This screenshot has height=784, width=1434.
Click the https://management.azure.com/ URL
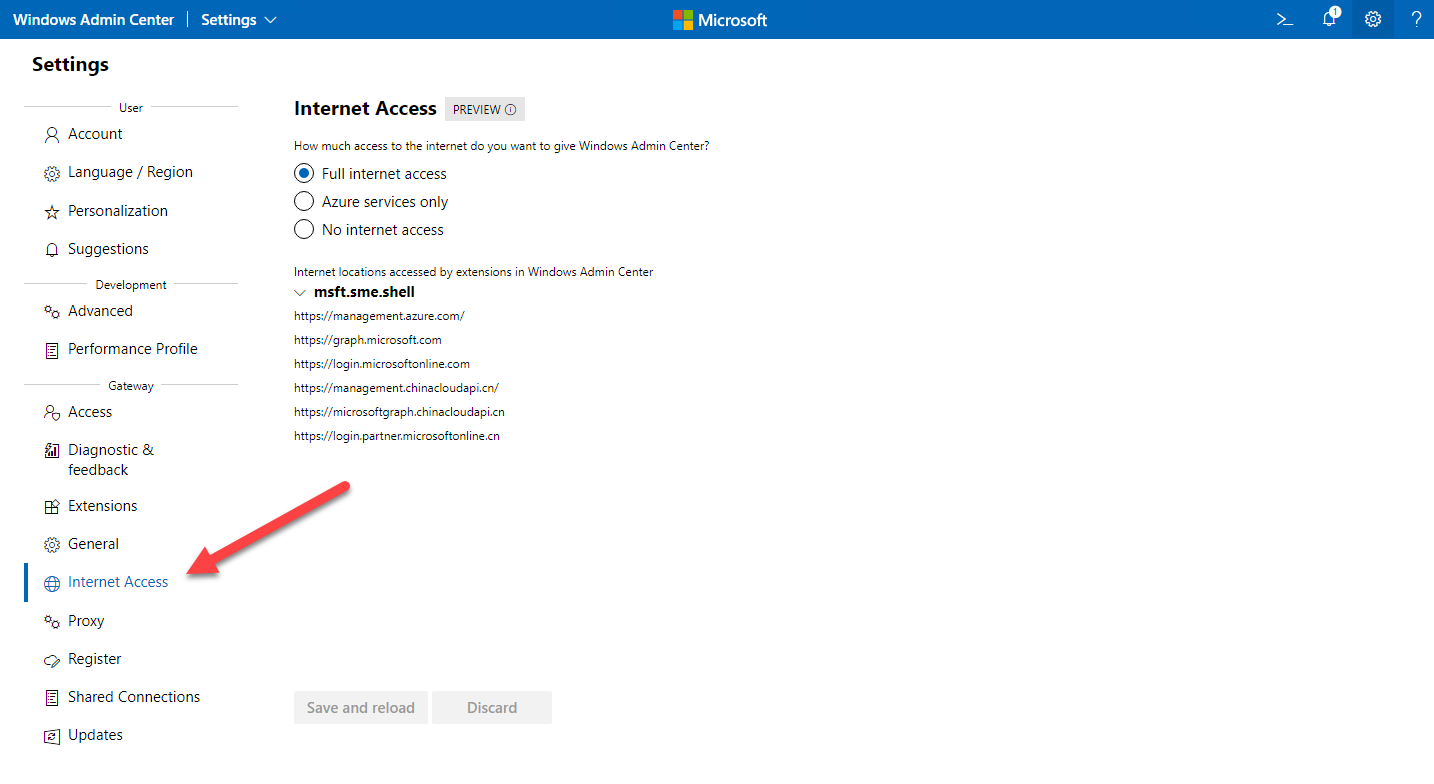[379, 316]
